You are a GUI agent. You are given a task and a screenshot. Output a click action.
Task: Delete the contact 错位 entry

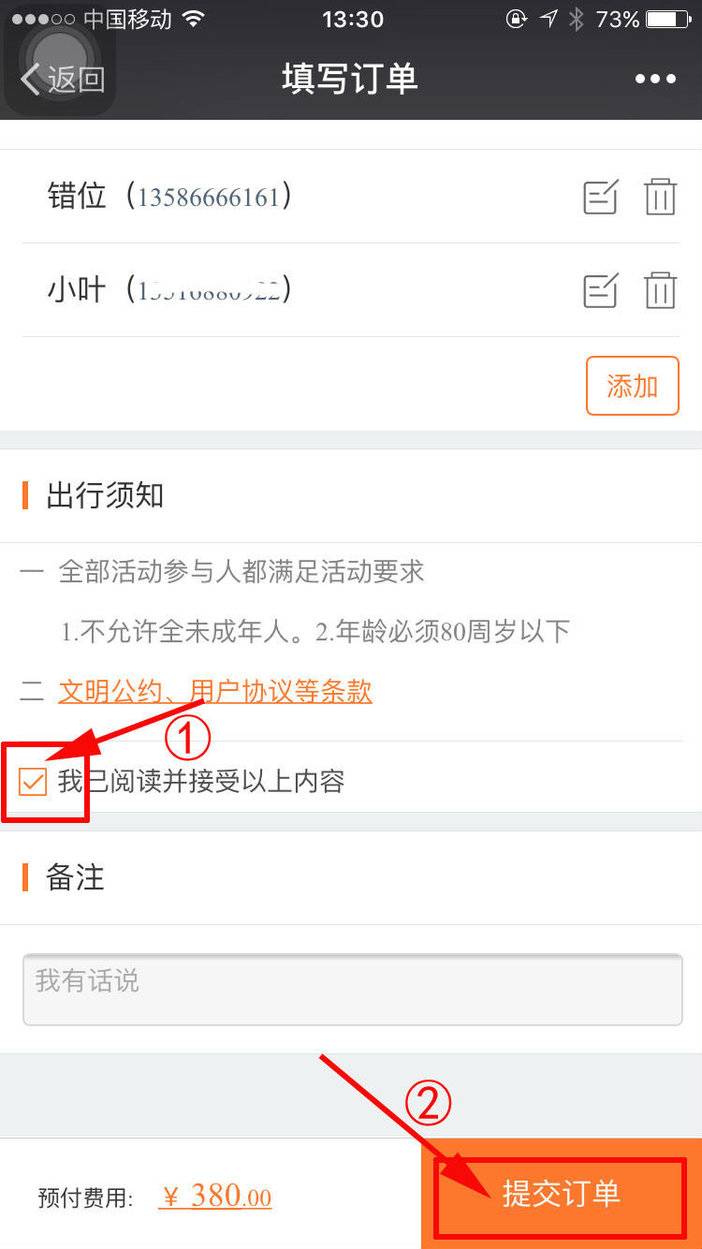click(660, 196)
